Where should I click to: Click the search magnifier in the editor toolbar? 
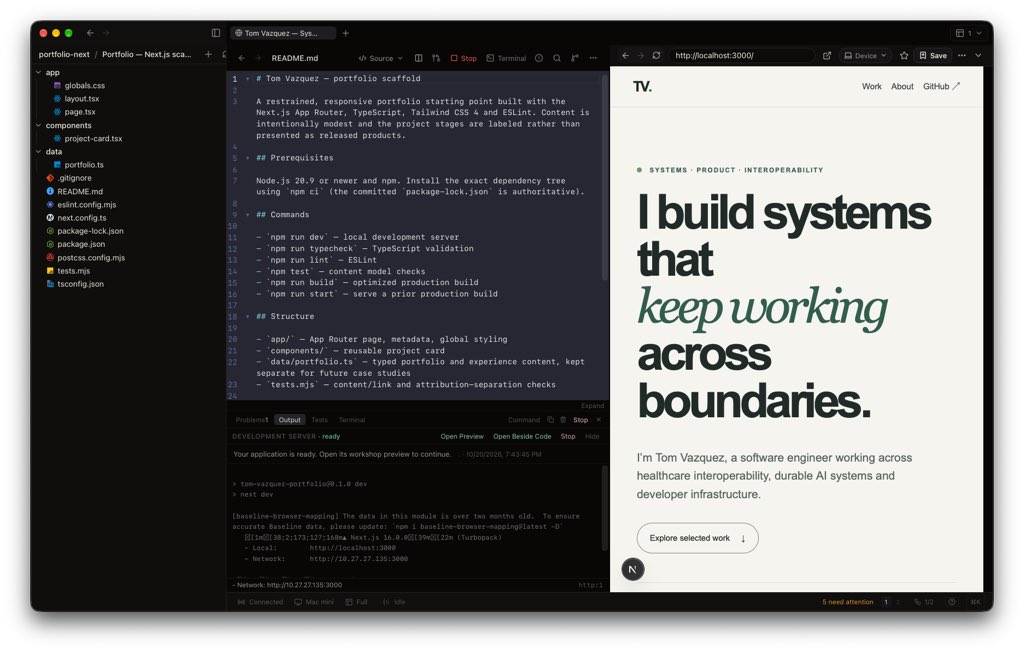pyautogui.click(x=556, y=58)
